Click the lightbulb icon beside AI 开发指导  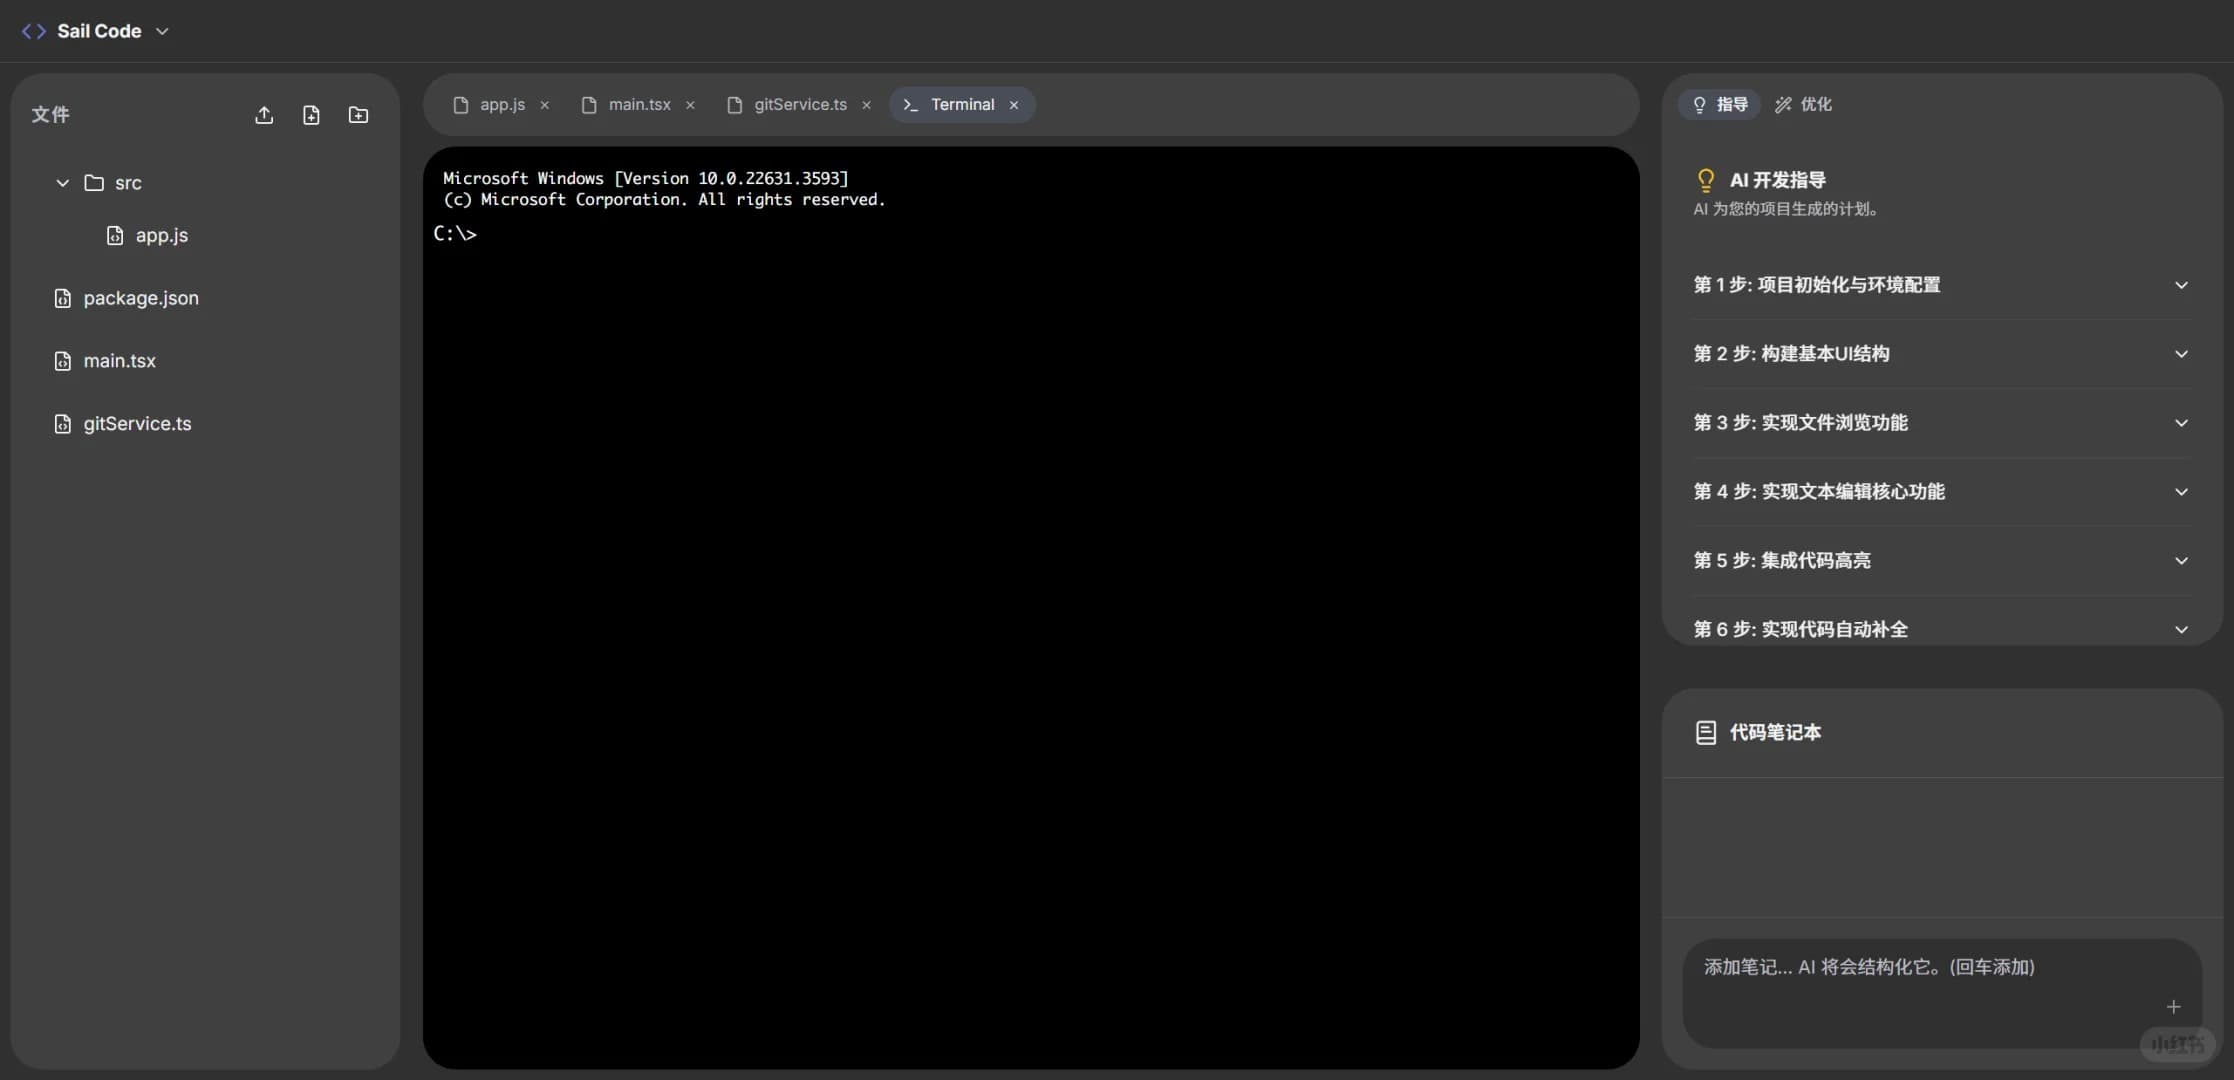tap(1706, 180)
